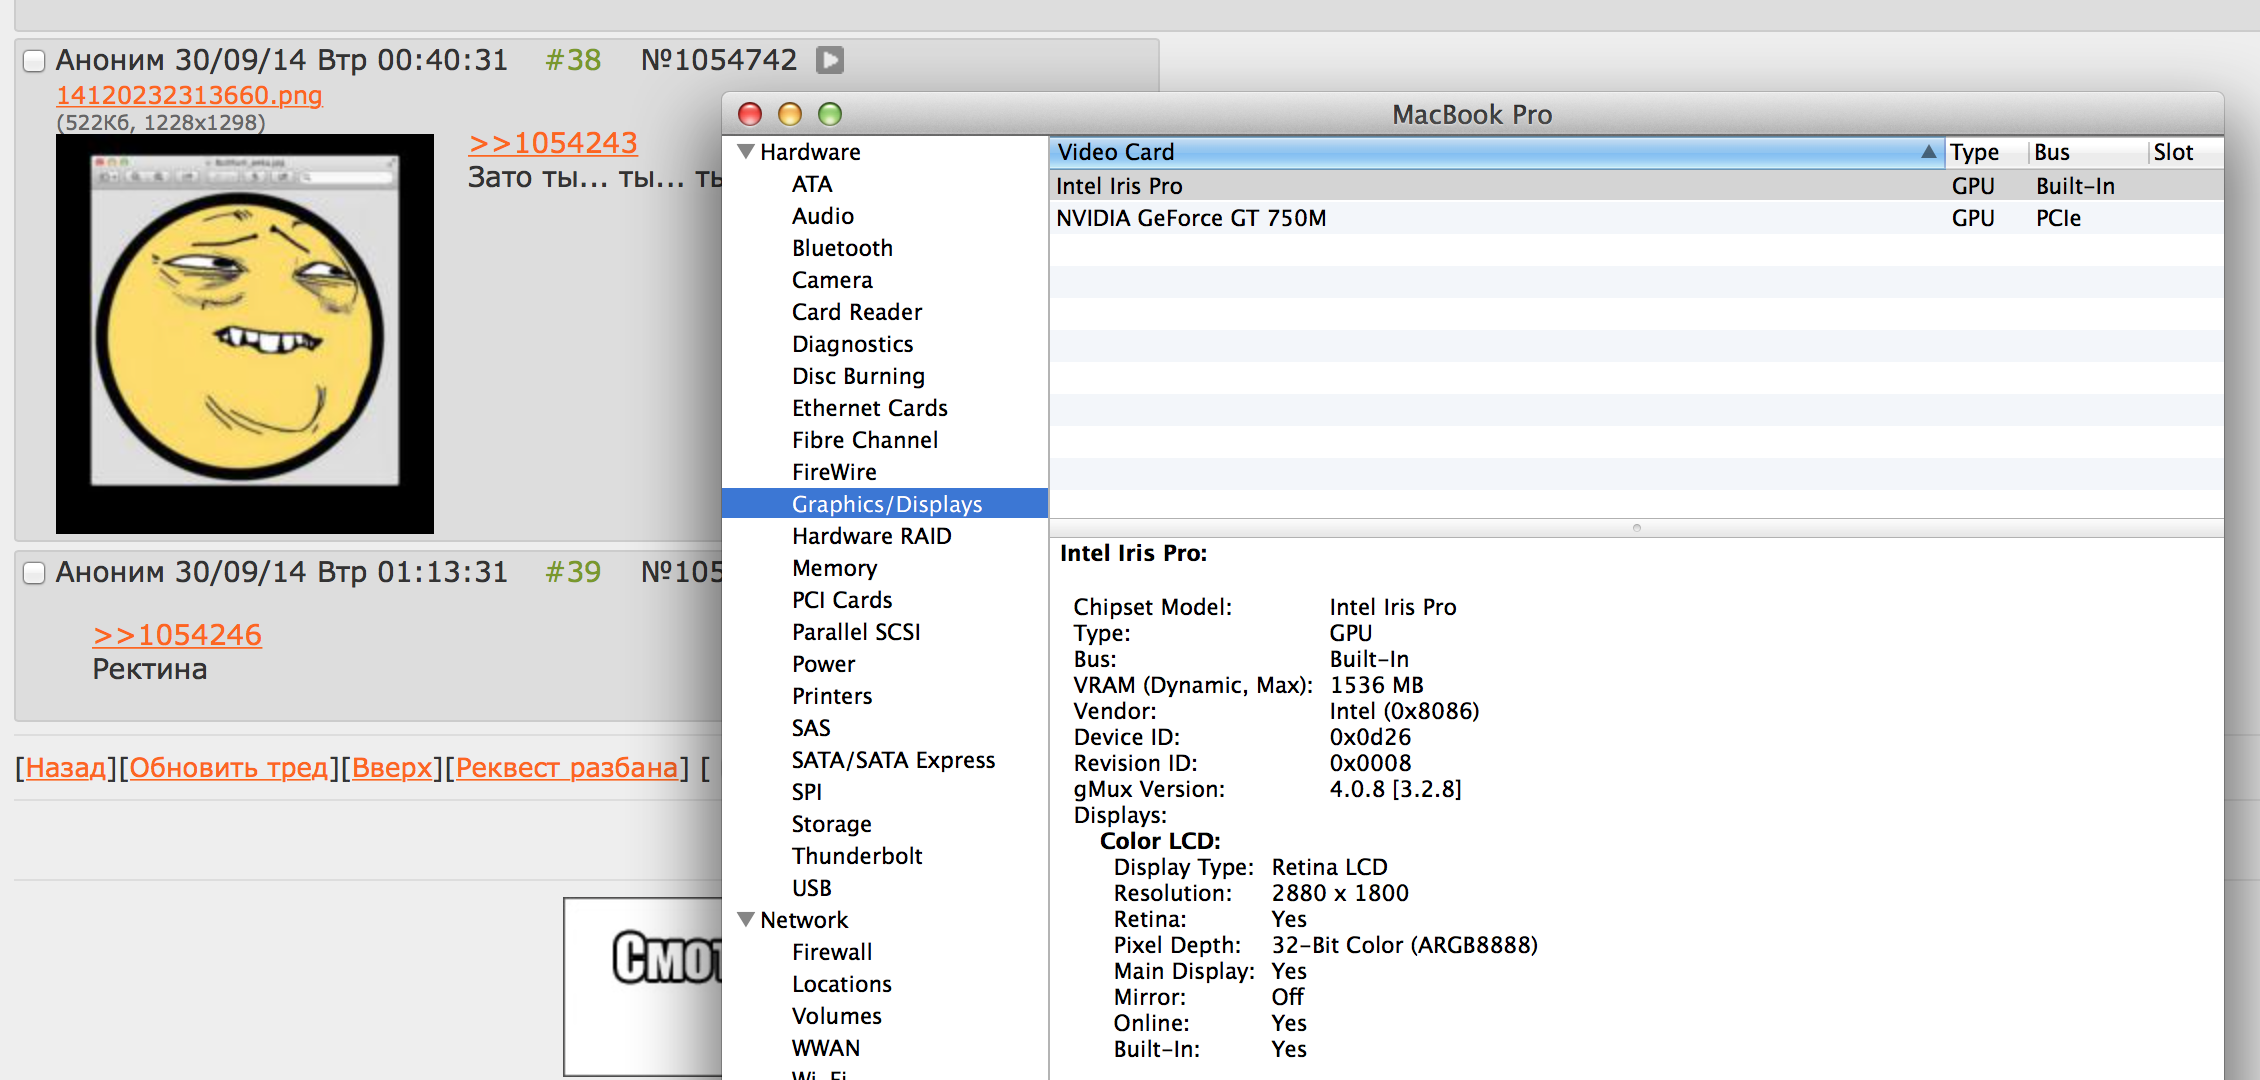This screenshot has height=1080, width=2260.
Task: Open the 14120232313660.png file link
Action: click(189, 95)
